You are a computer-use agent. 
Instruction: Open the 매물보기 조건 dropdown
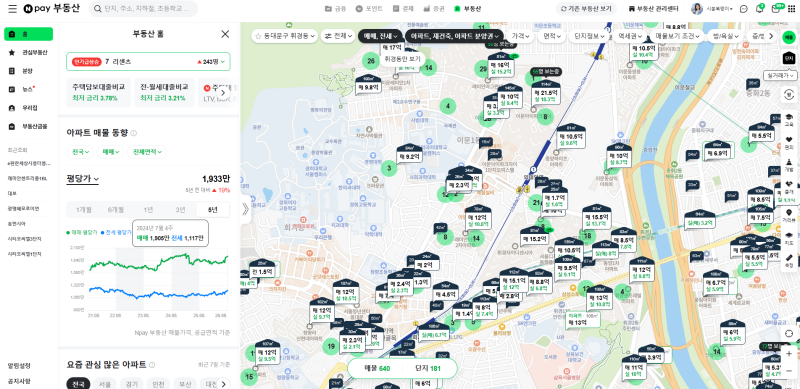pyautogui.click(x=678, y=36)
